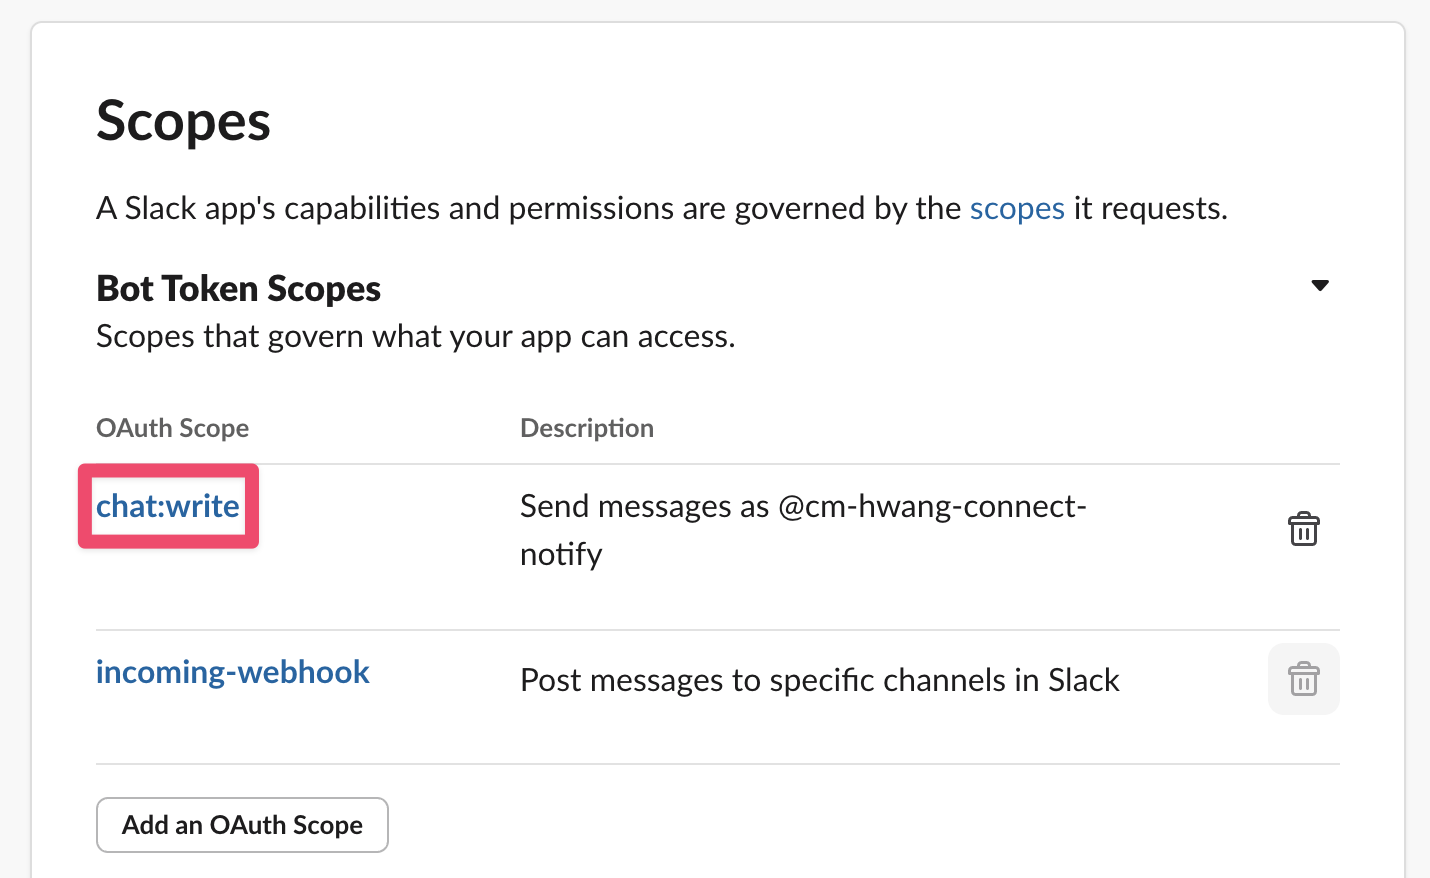The width and height of the screenshot is (1430, 878).
Task: Click "it requests." at end of intro sentence
Action: pos(1150,208)
